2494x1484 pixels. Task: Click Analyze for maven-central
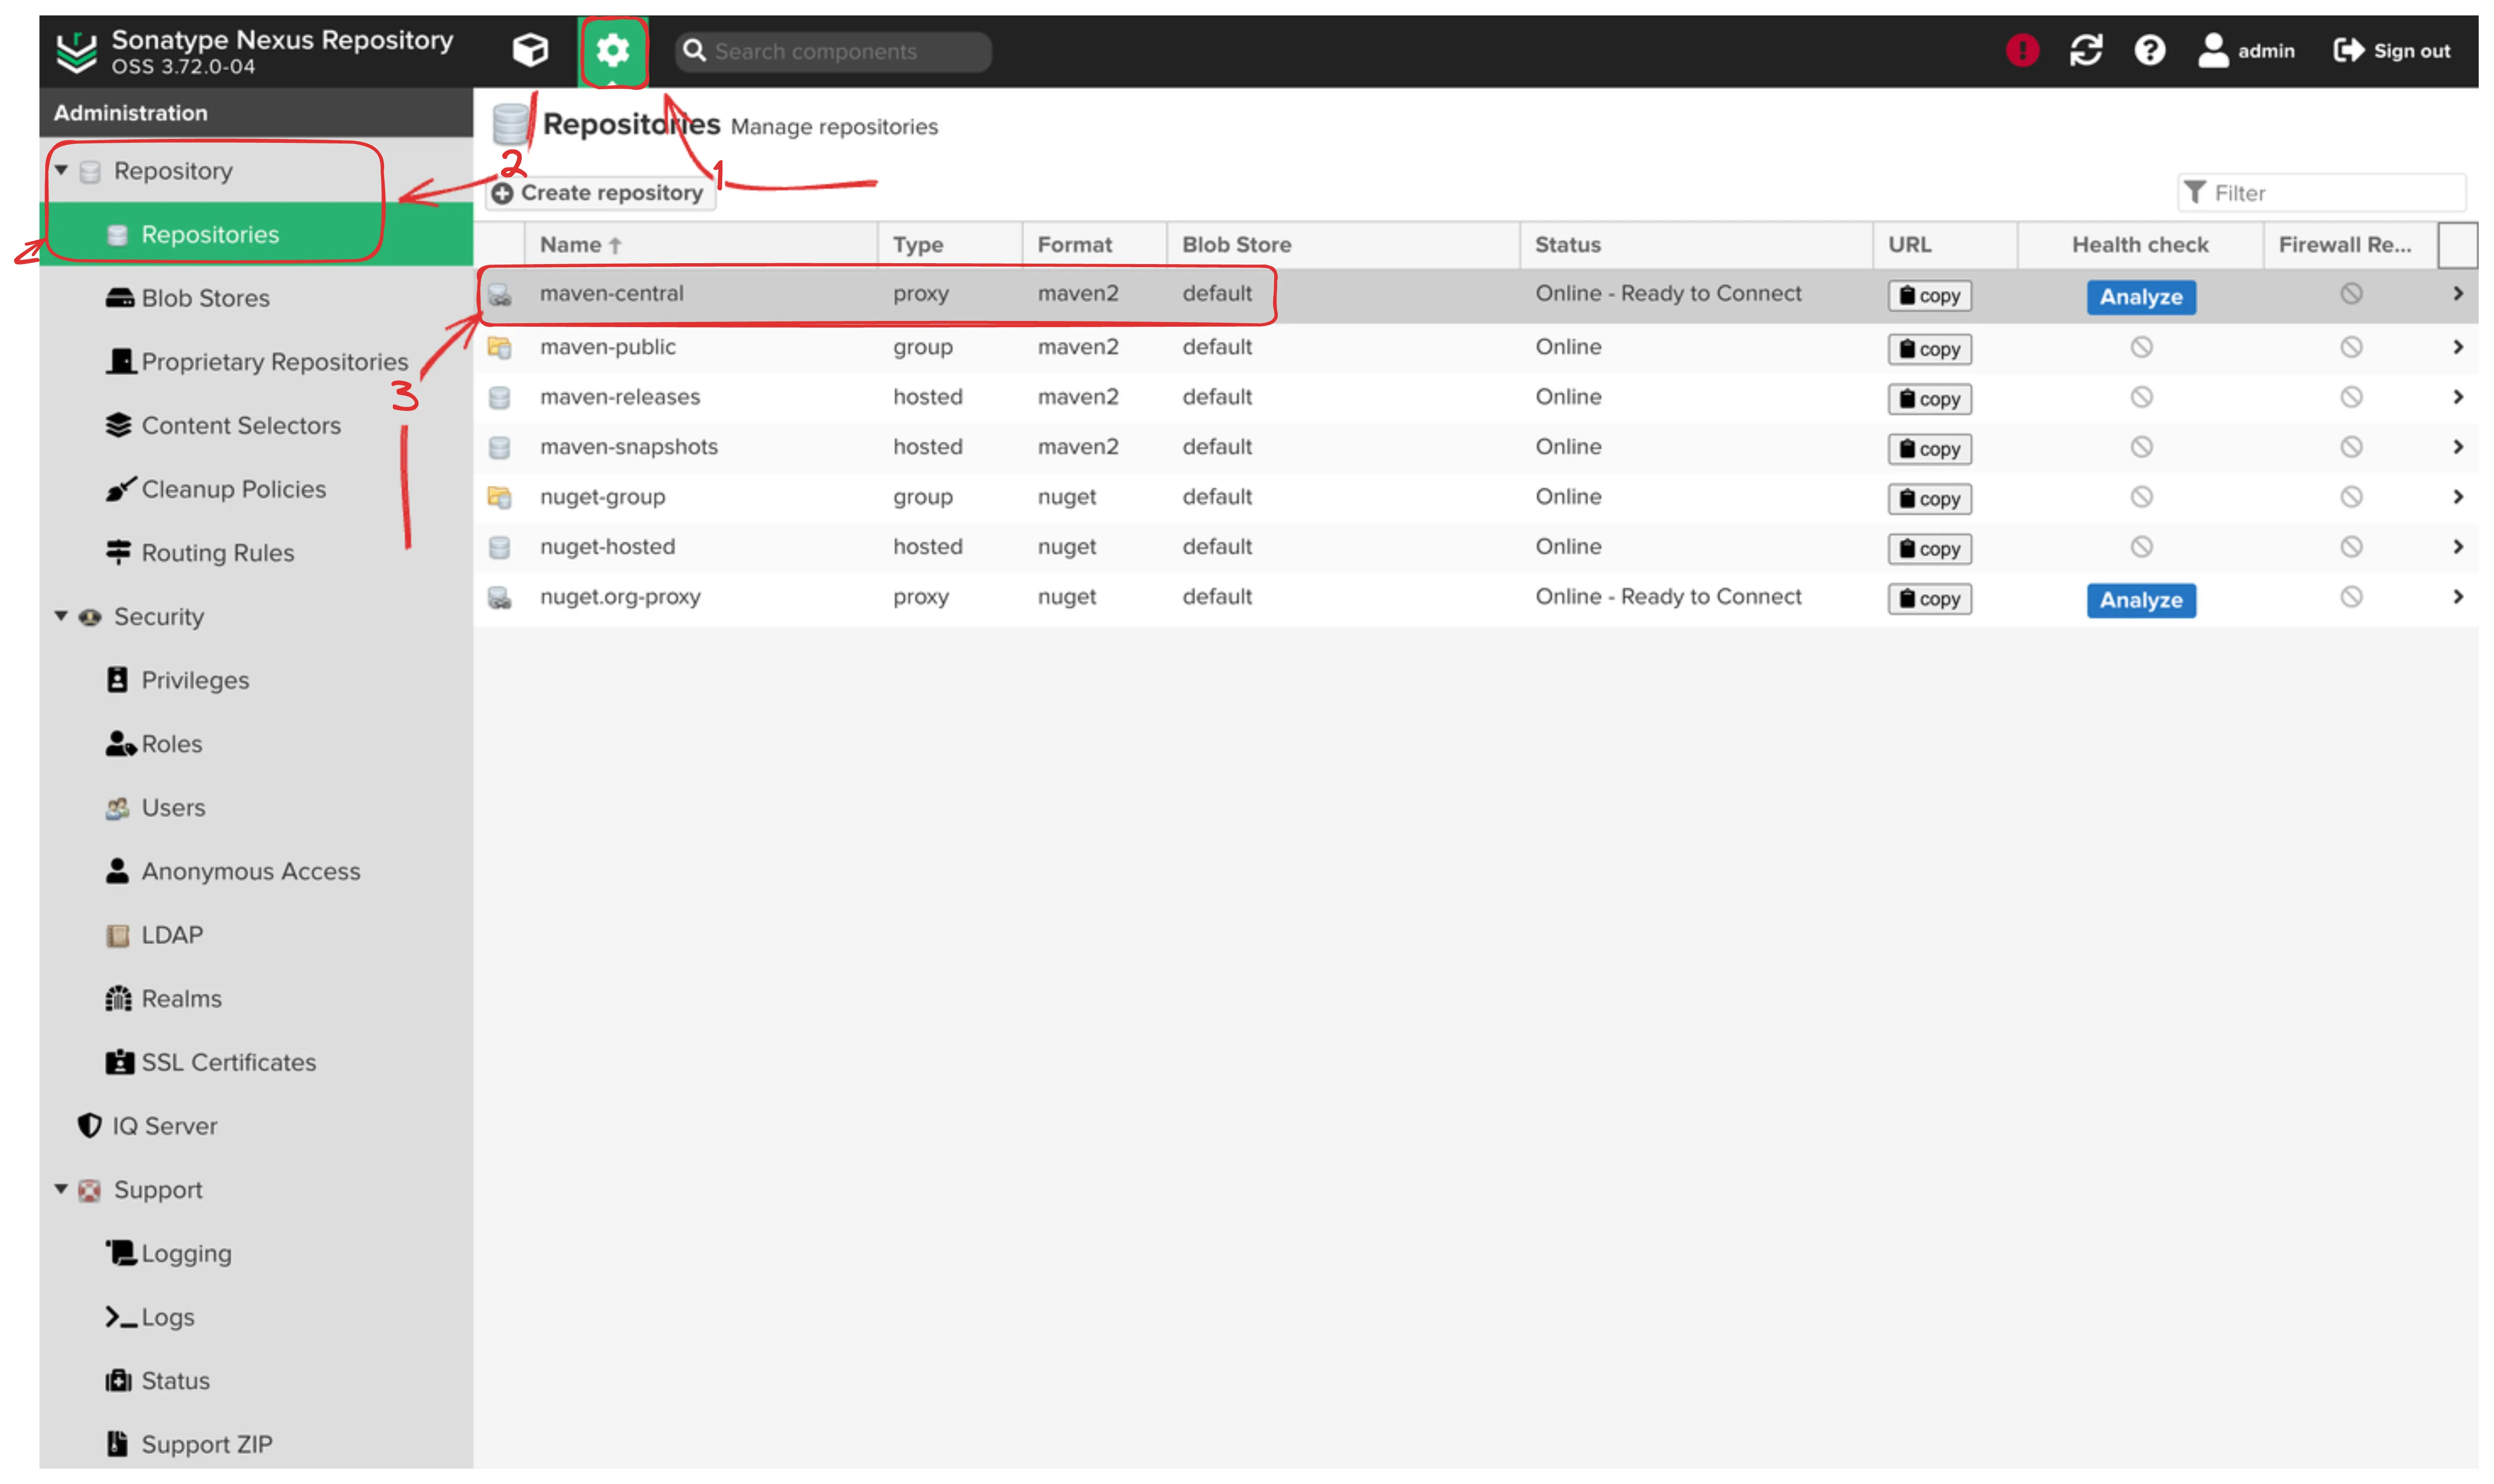tap(2141, 297)
